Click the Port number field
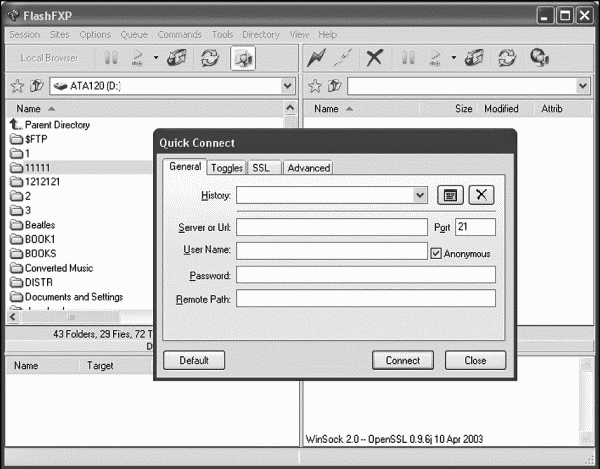The width and height of the screenshot is (600, 469). 475,228
